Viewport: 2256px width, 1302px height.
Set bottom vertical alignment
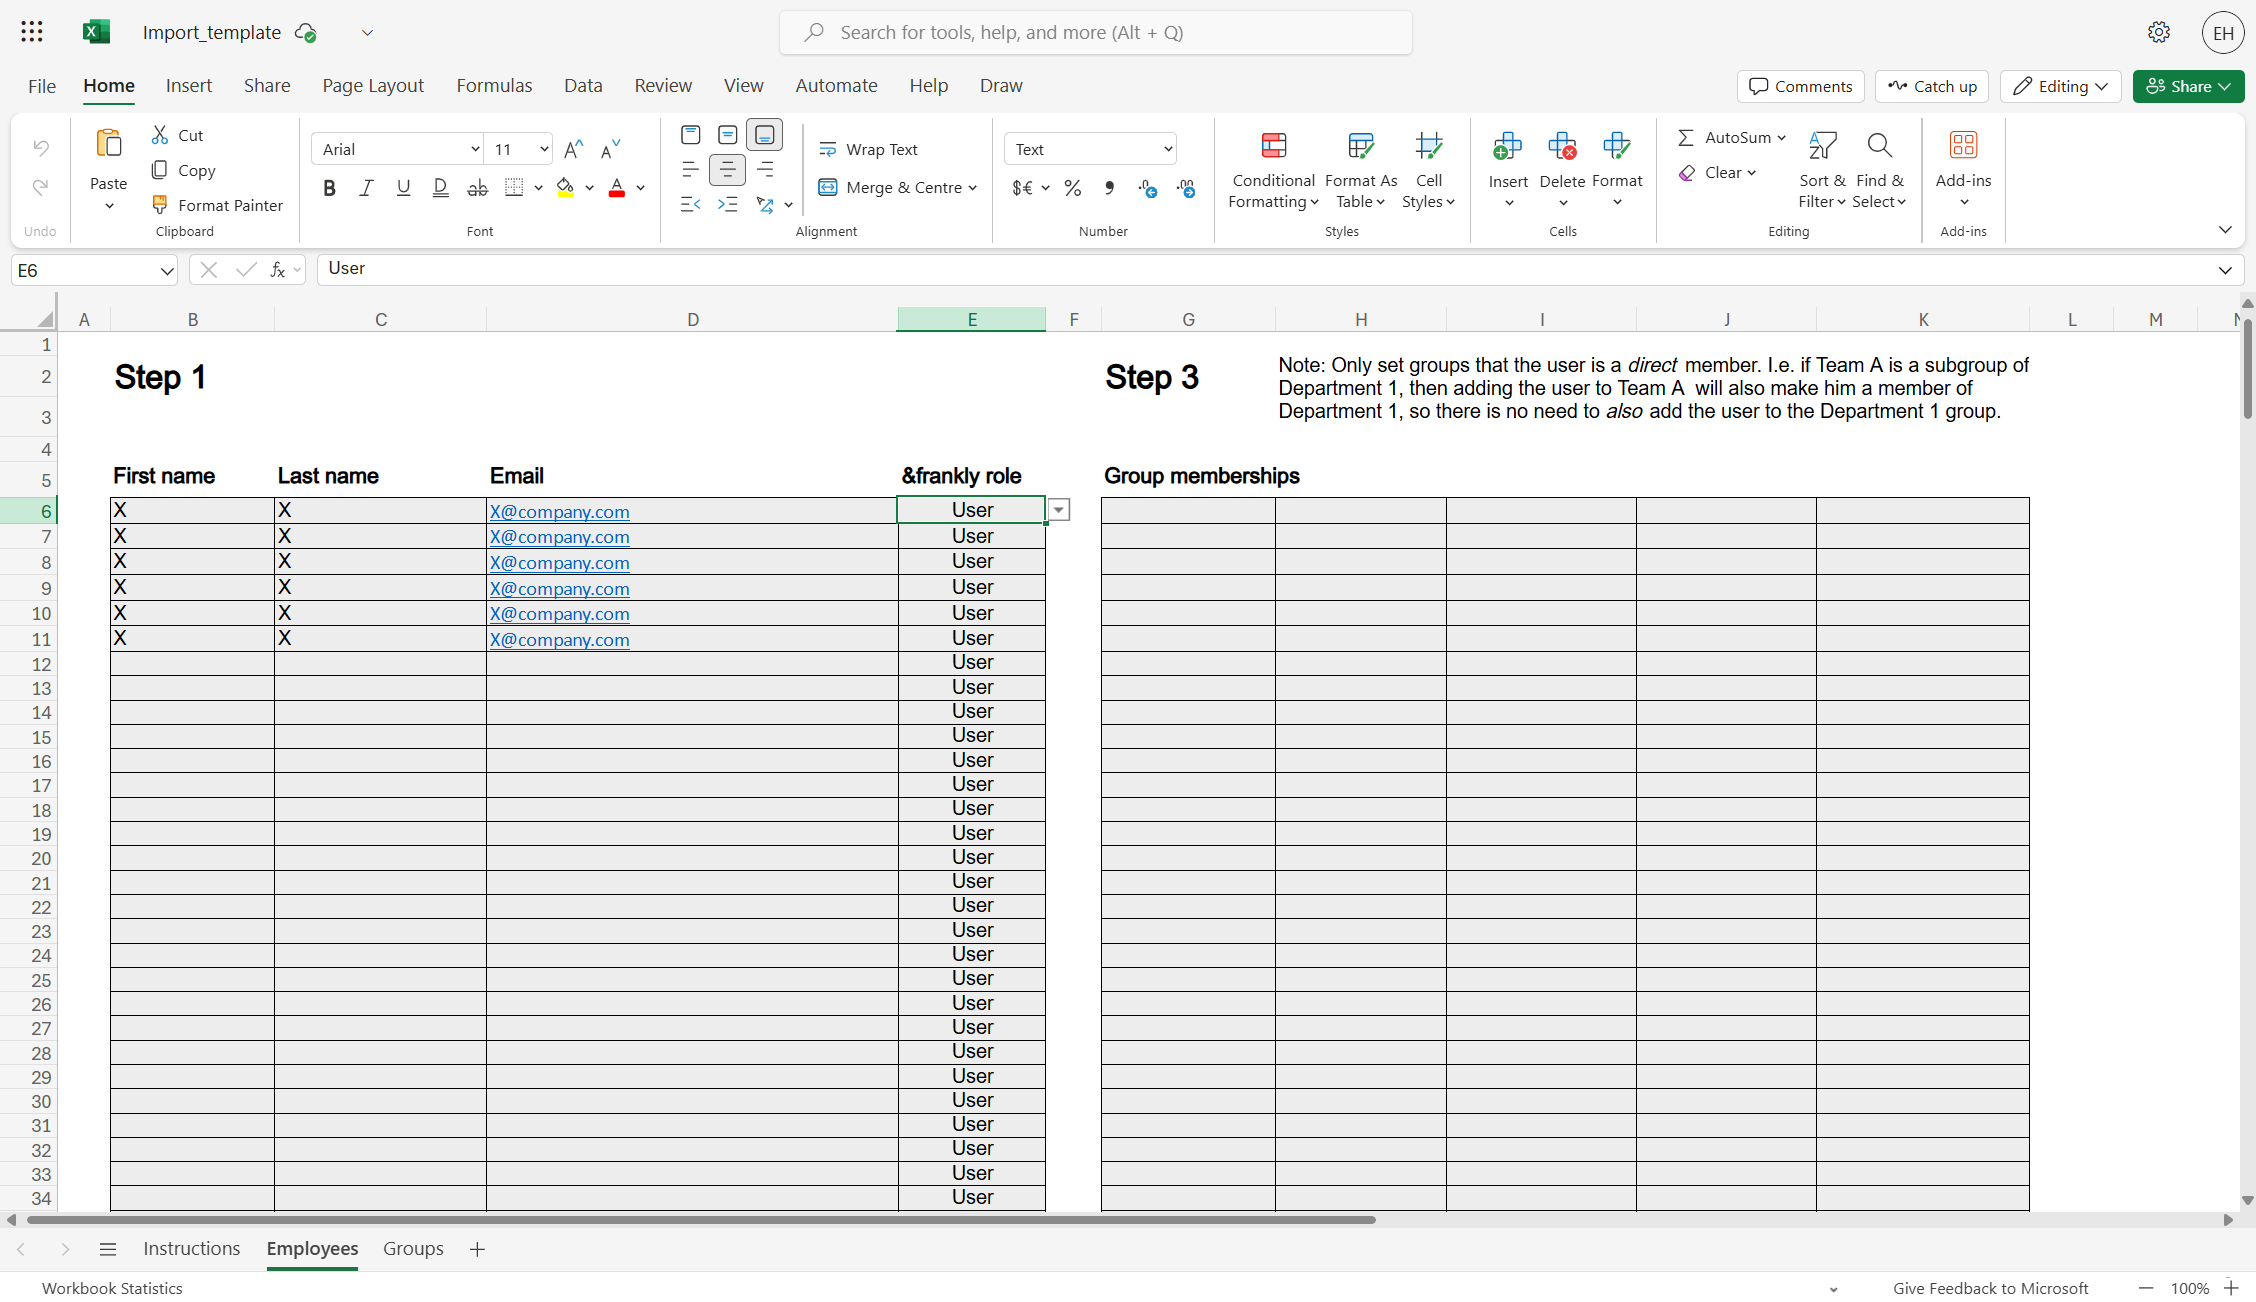pyautogui.click(x=764, y=135)
